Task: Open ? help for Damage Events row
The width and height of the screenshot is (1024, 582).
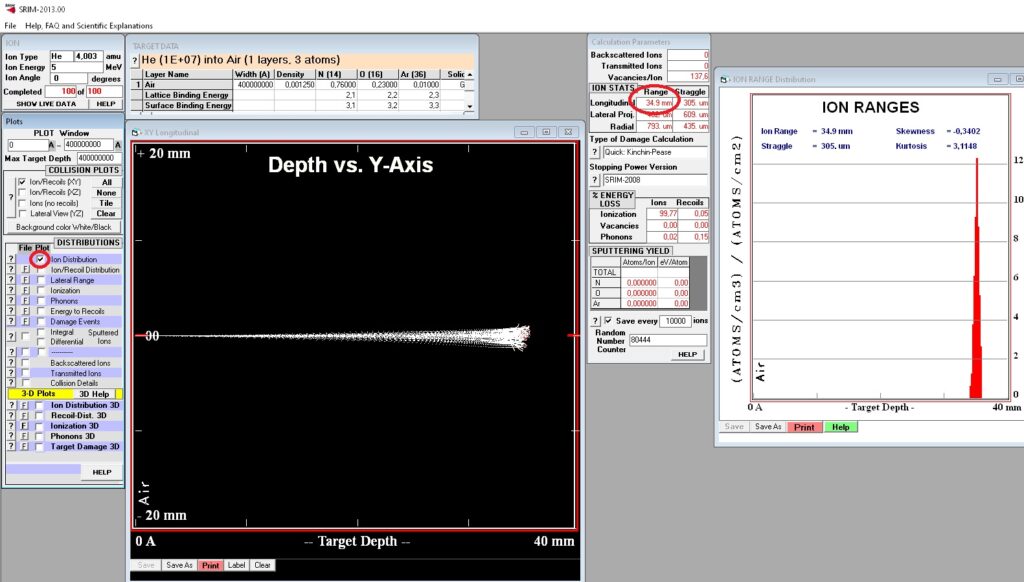Action: coord(10,322)
